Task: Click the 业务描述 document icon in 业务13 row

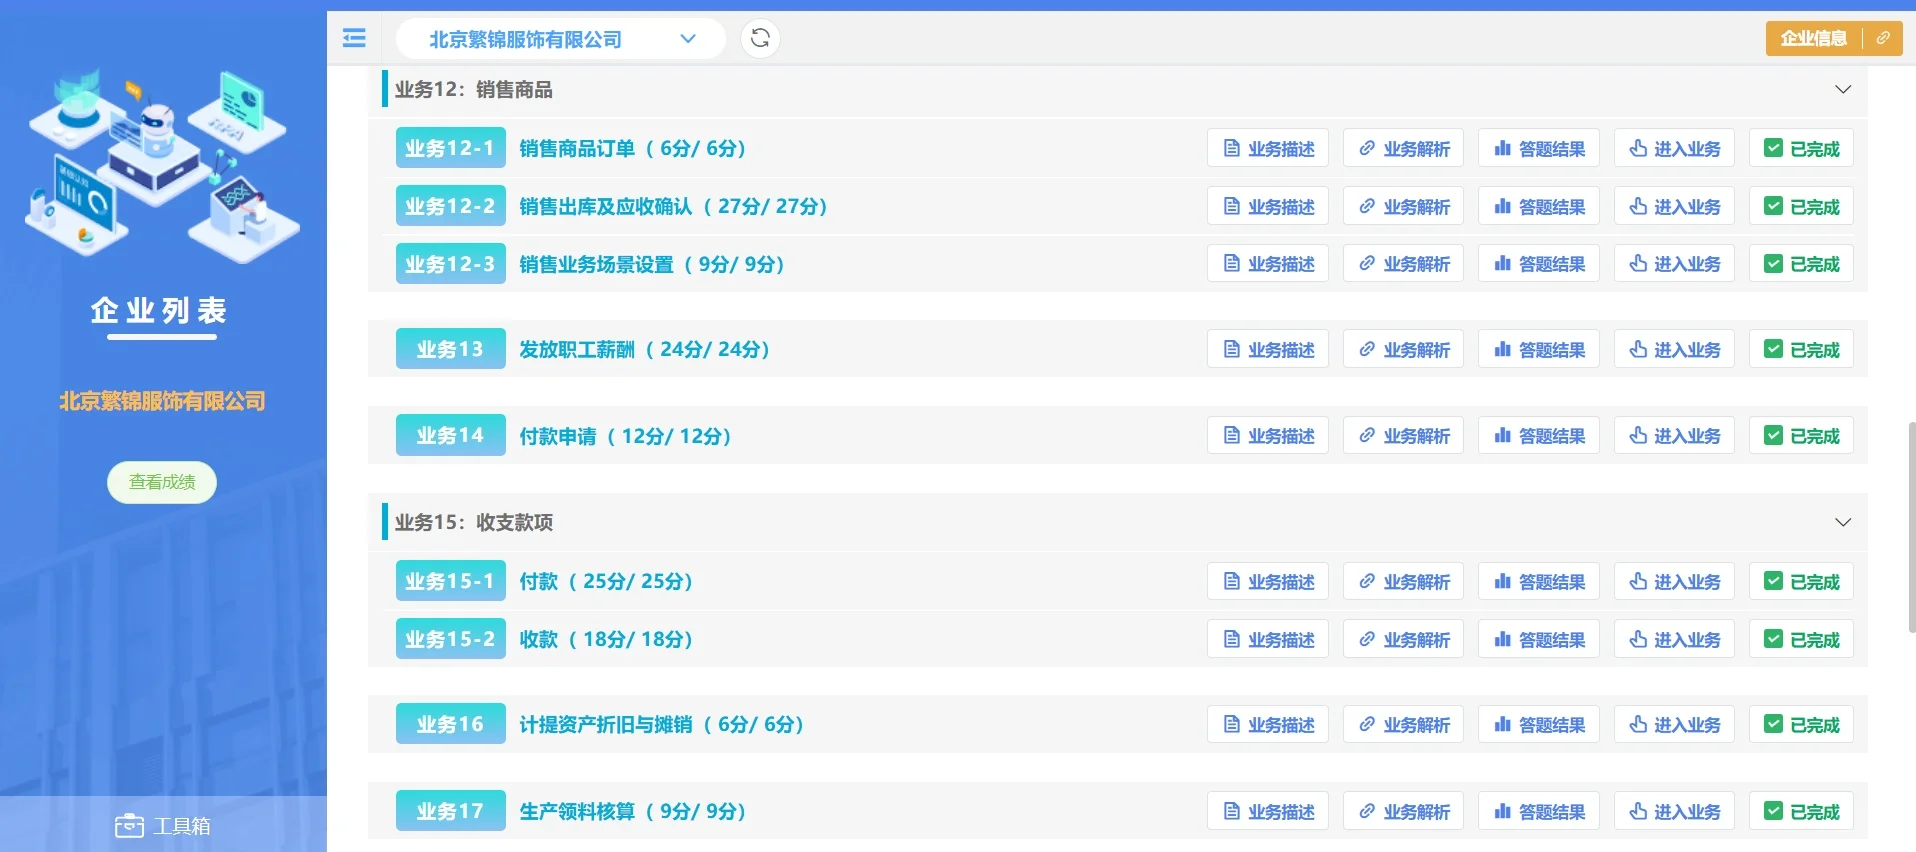Action: (x=1232, y=349)
